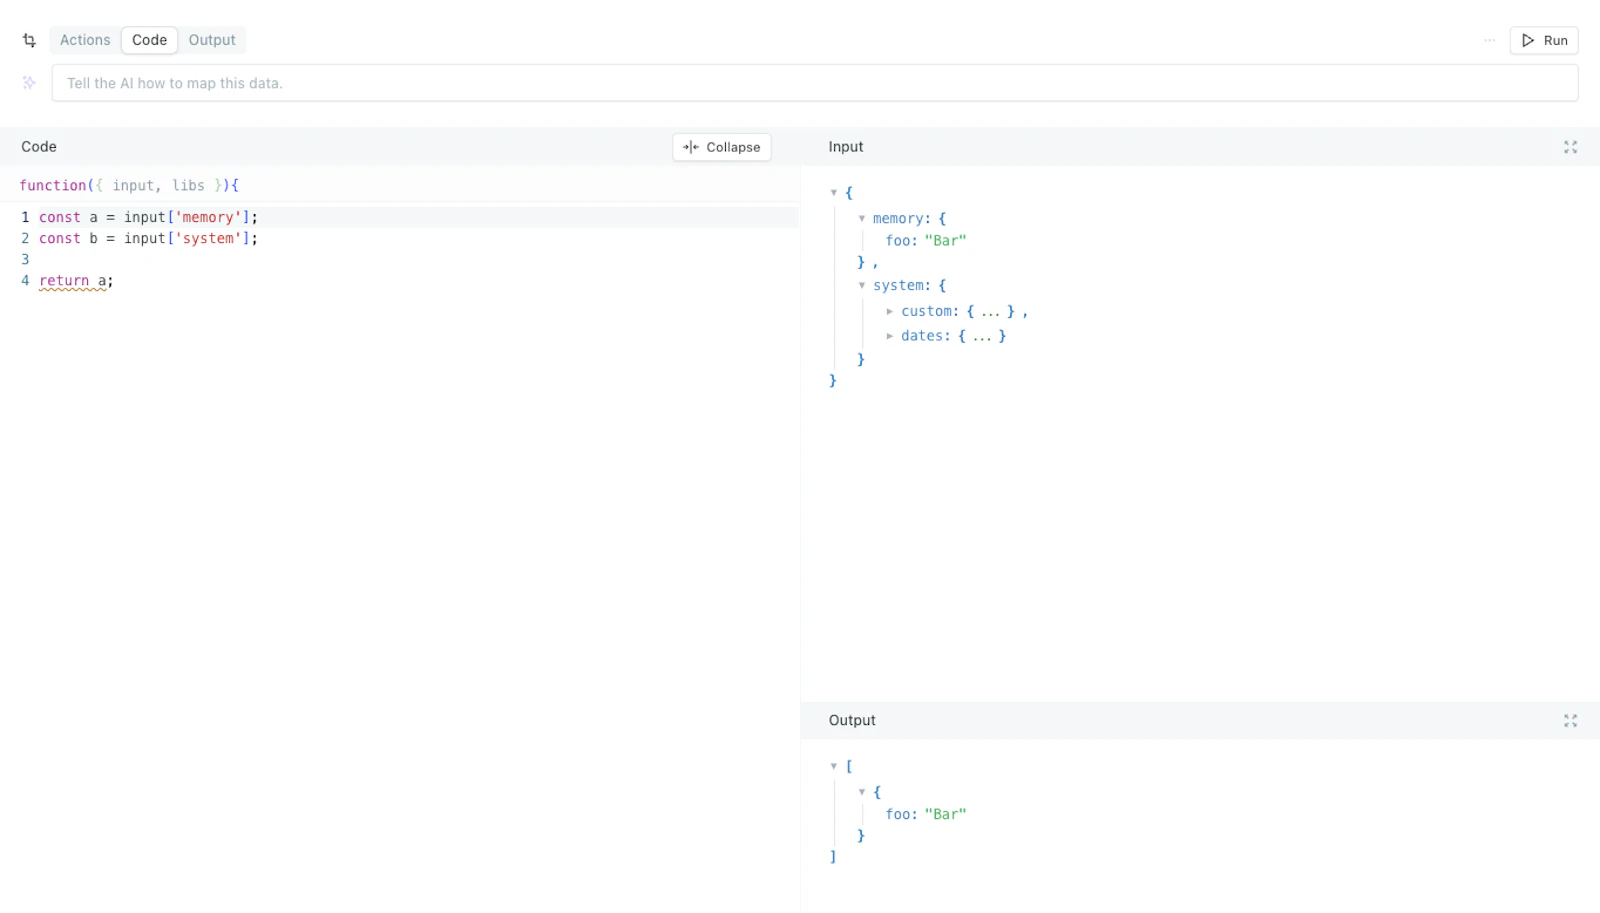The height and width of the screenshot is (913, 1600).
Task: Collapse the Output array root
Action: [x=834, y=767]
